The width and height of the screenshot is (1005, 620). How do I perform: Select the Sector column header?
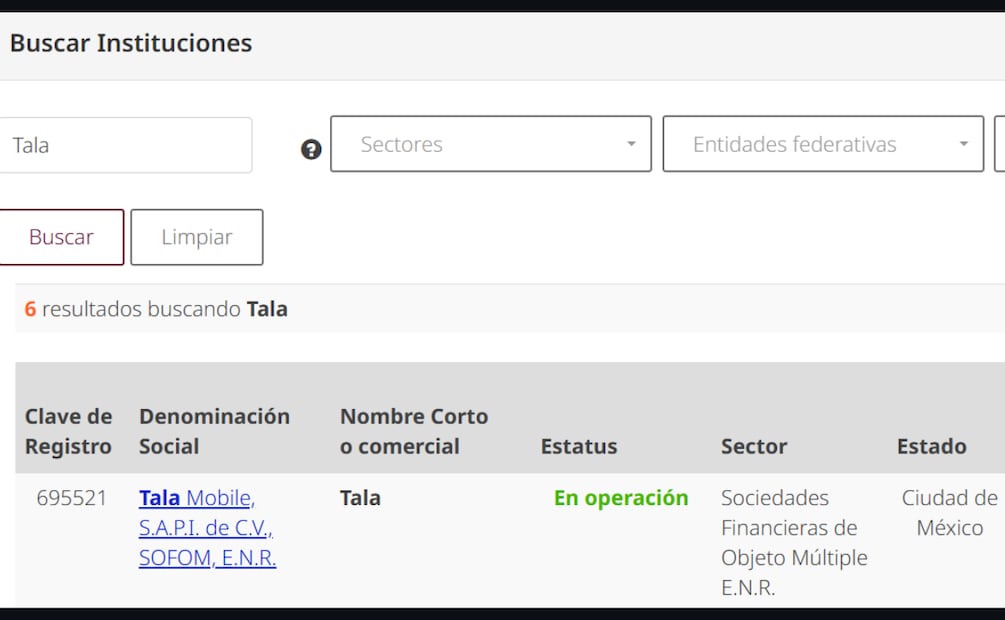[x=754, y=446]
